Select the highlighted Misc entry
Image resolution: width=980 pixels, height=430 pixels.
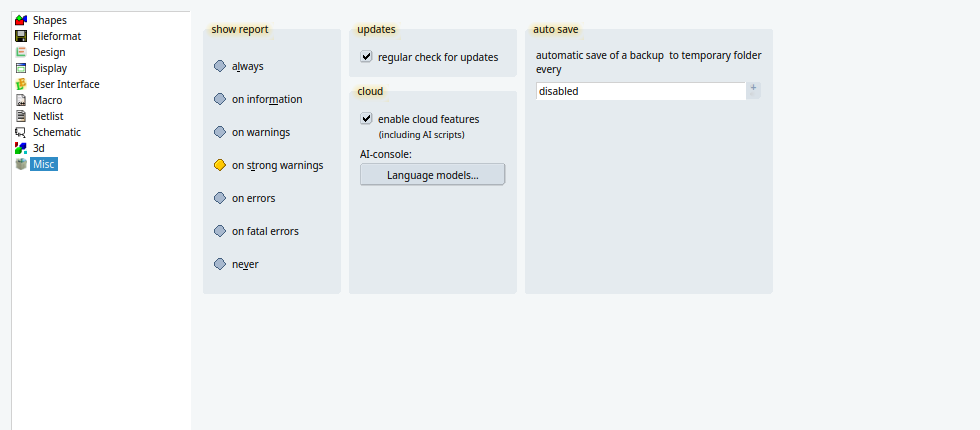44,164
